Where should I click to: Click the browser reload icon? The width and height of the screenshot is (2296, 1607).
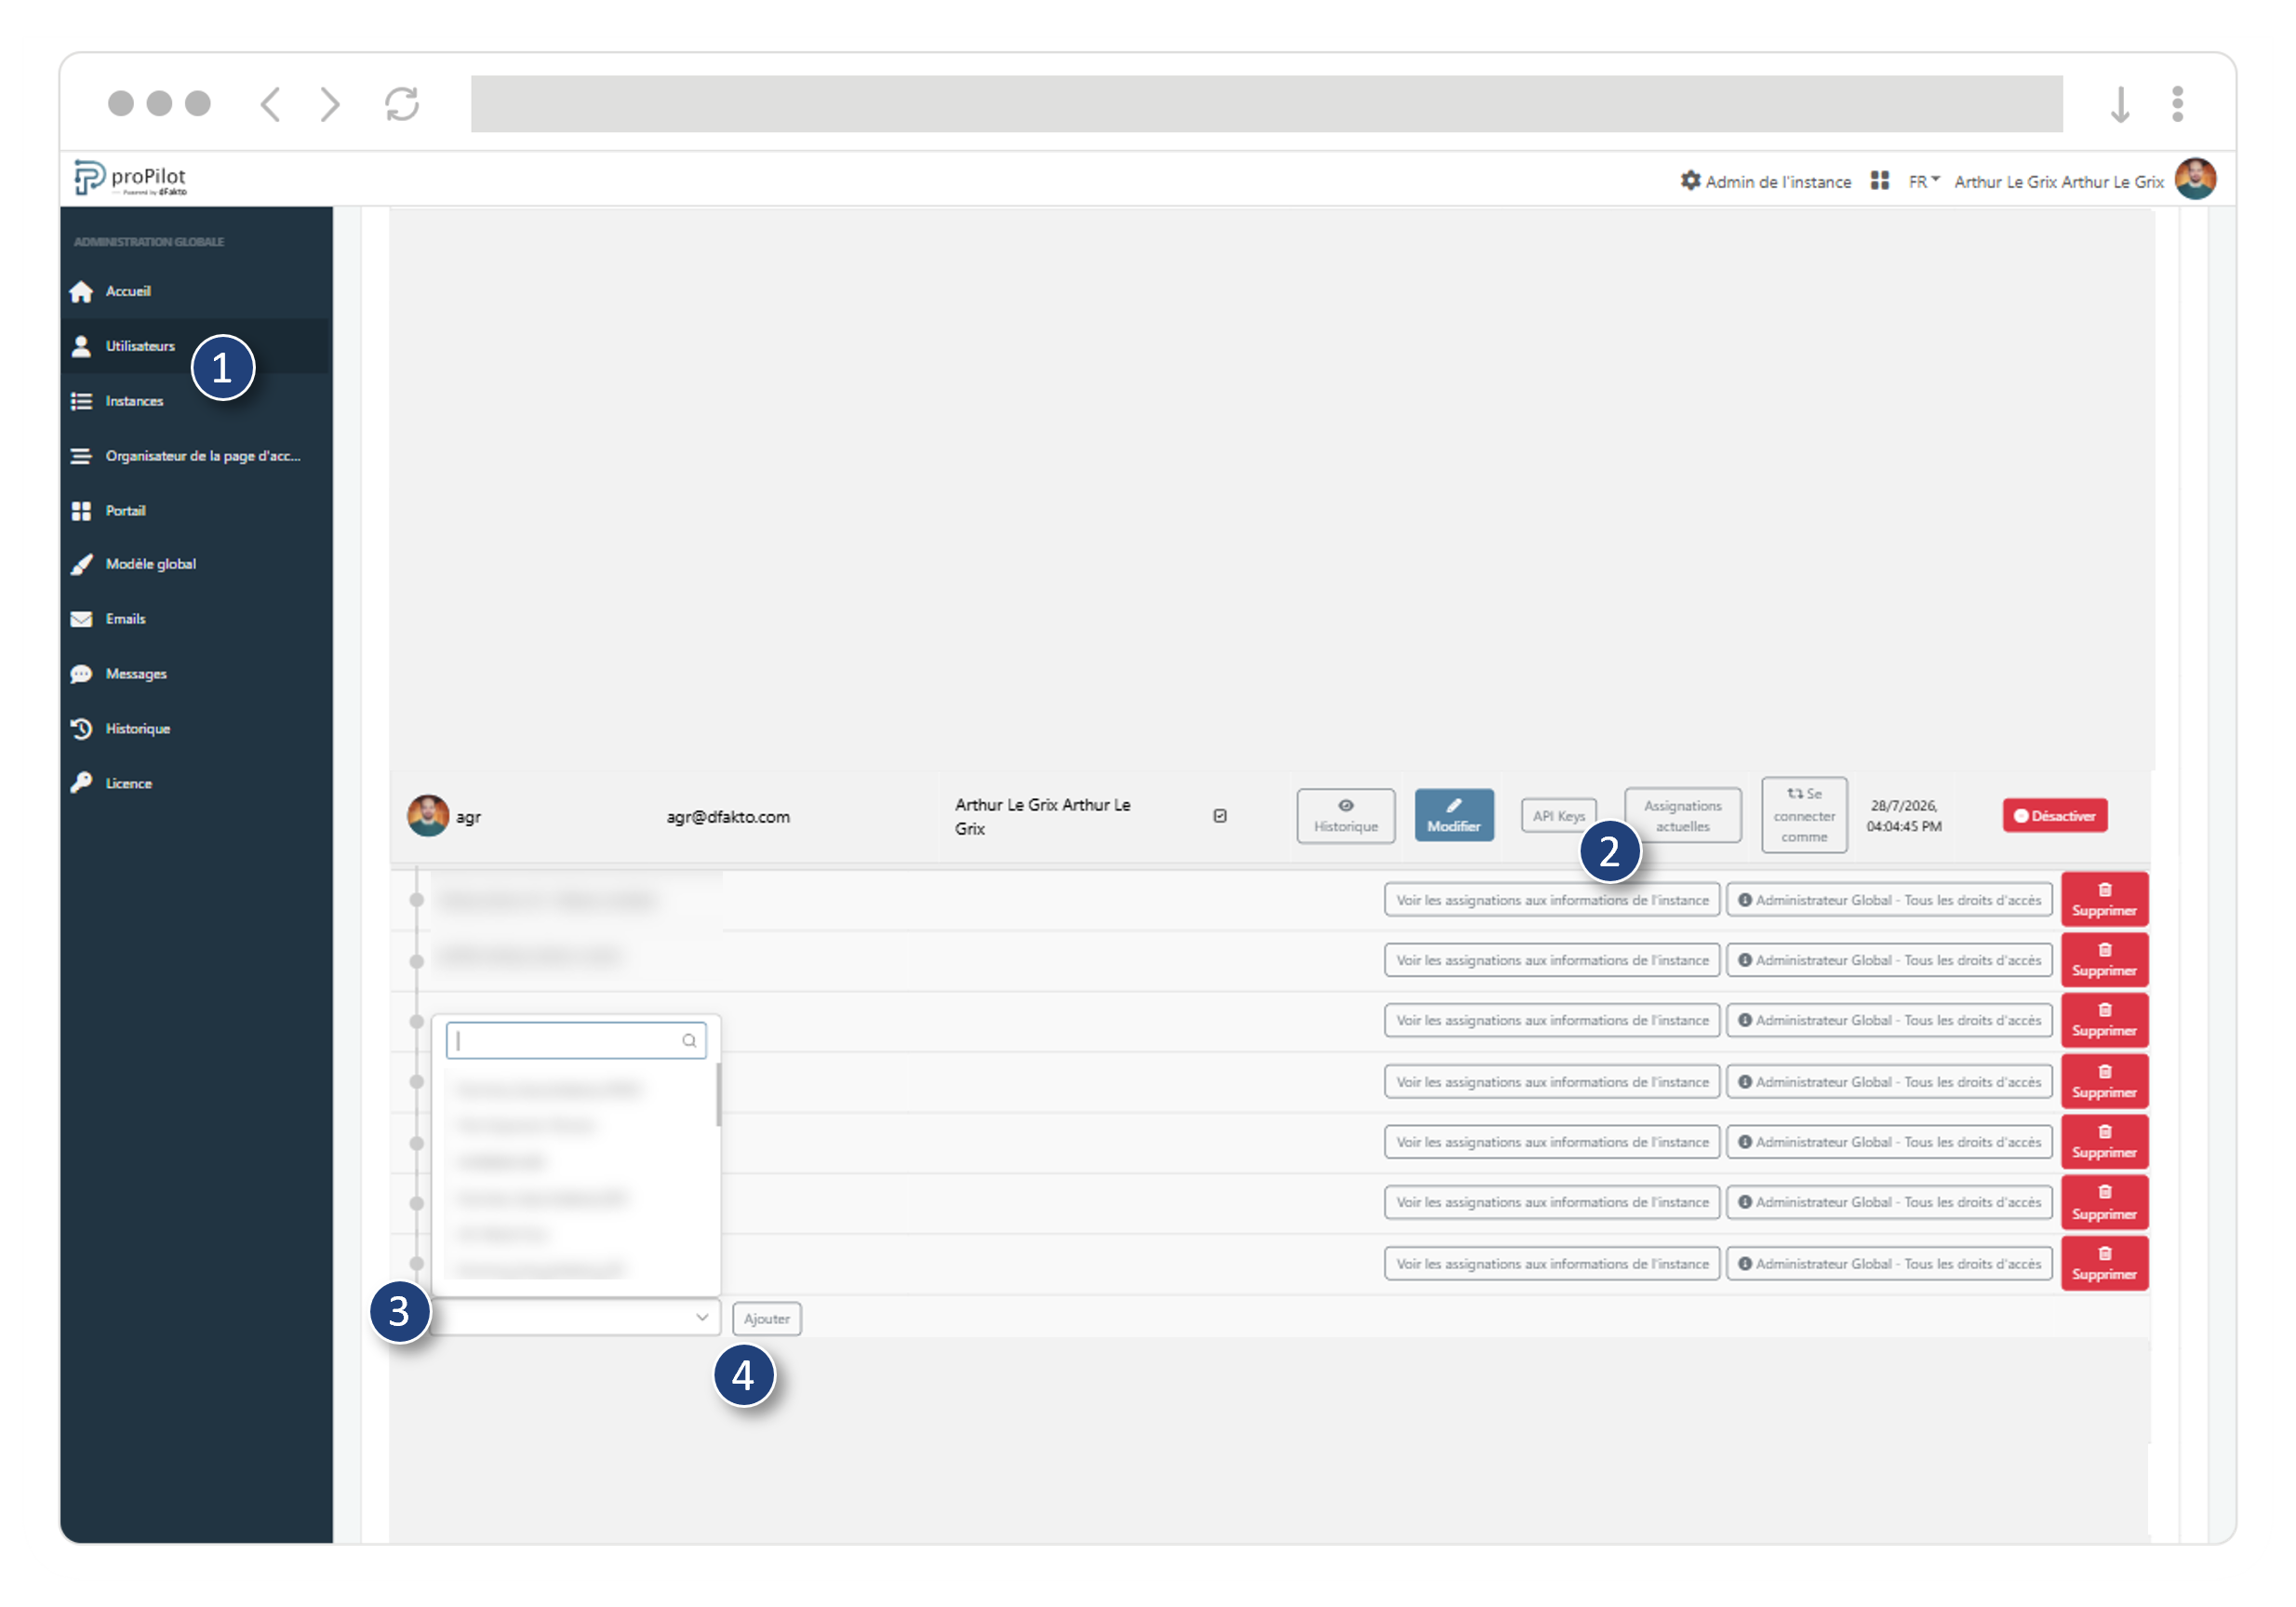click(402, 104)
